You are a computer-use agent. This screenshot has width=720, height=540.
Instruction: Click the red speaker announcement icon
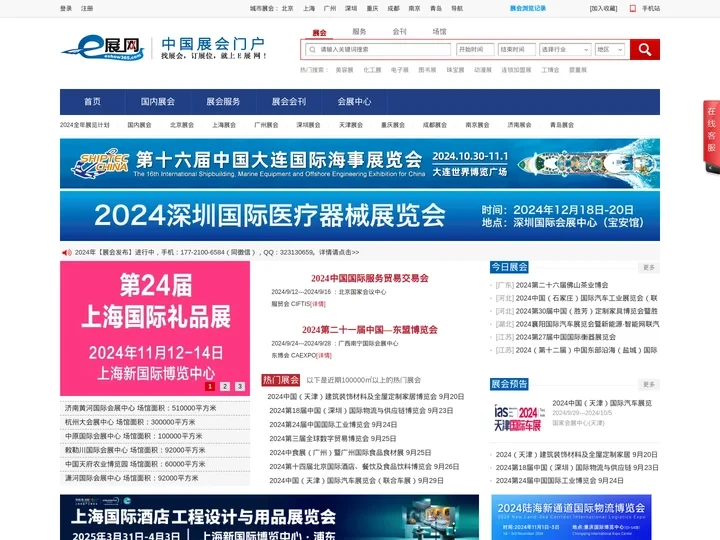[x=67, y=252]
